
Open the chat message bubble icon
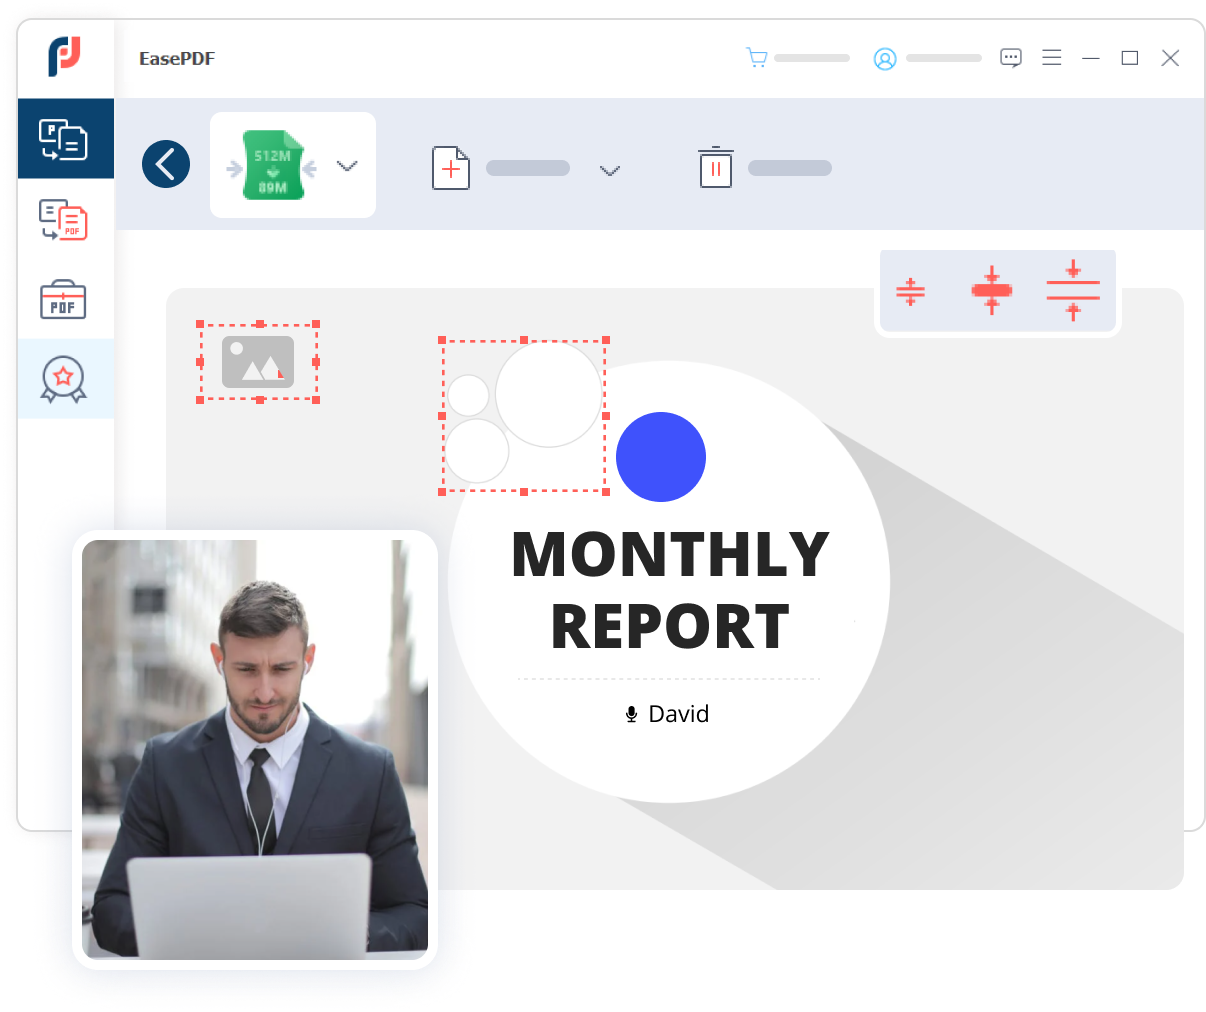pyautogui.click(x=1010, y=57)
